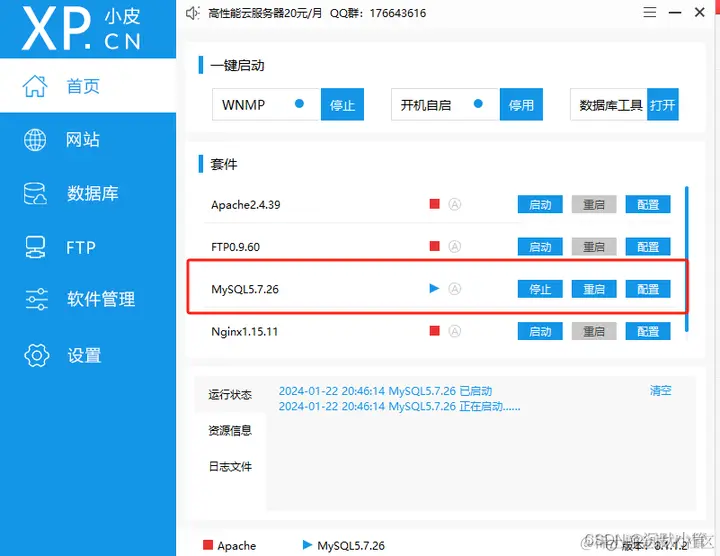Restart Nginx1.15.11 with 重启
Screen dimensions: 720x556
(594, 331)
